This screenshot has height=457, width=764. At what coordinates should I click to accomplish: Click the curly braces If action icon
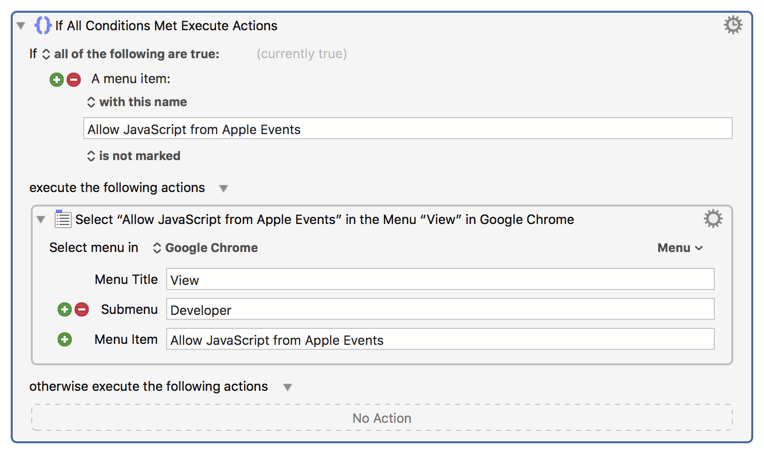coord(42,25)
